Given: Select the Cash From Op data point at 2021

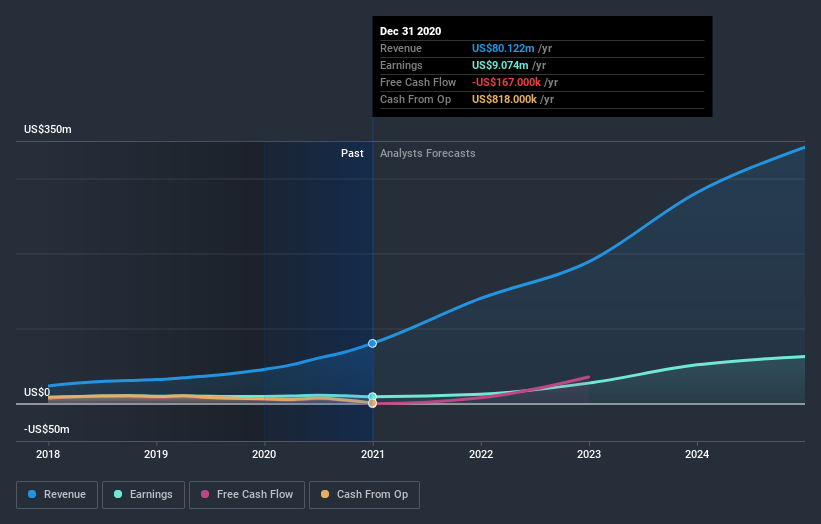Looking at the screenshot, I should click(372, 403).
